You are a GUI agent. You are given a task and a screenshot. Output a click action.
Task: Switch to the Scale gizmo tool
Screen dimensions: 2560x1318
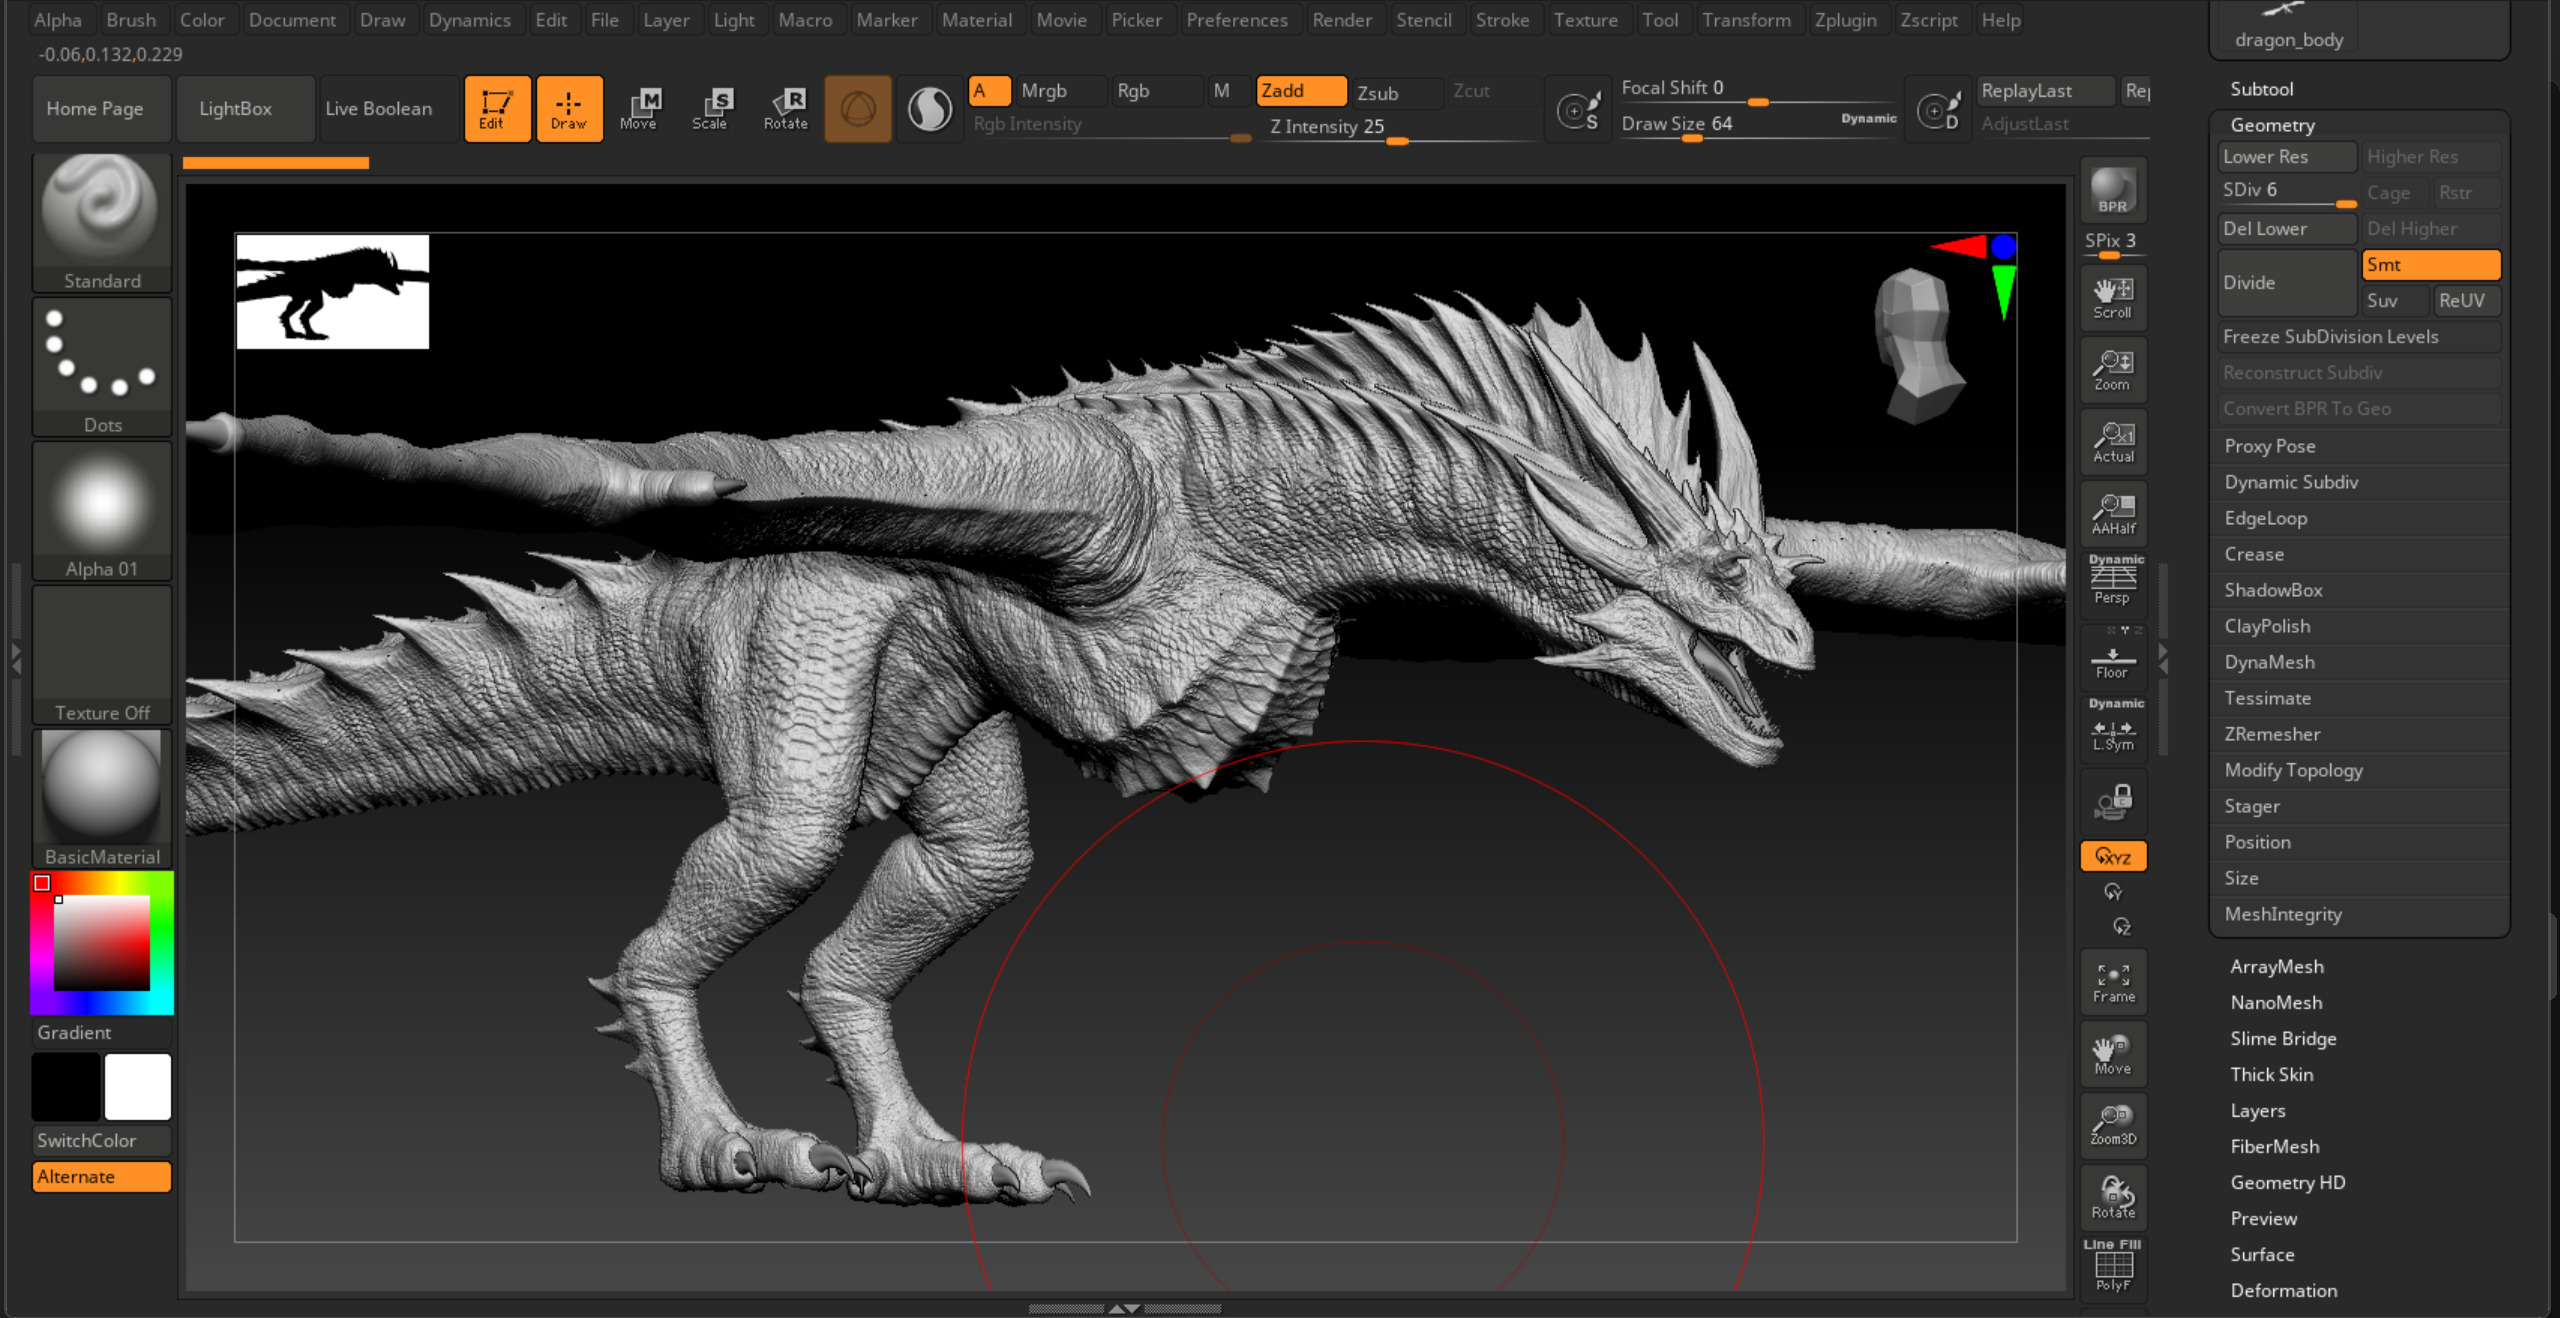[711, 108]
